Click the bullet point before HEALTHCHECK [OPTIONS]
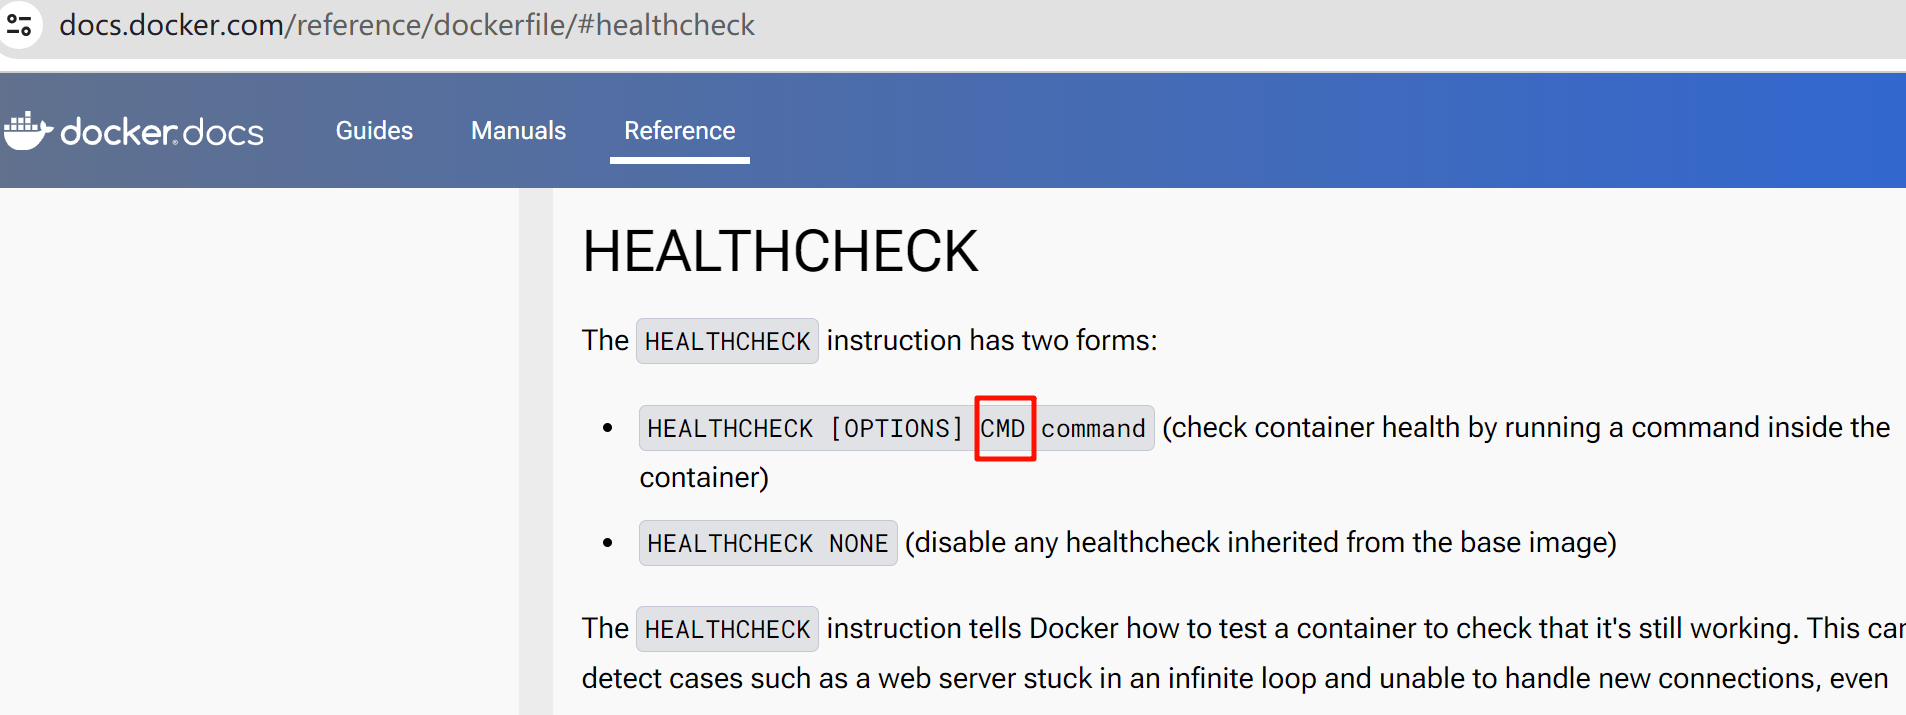Screen dimensions: 1906x715 point(607,428)
